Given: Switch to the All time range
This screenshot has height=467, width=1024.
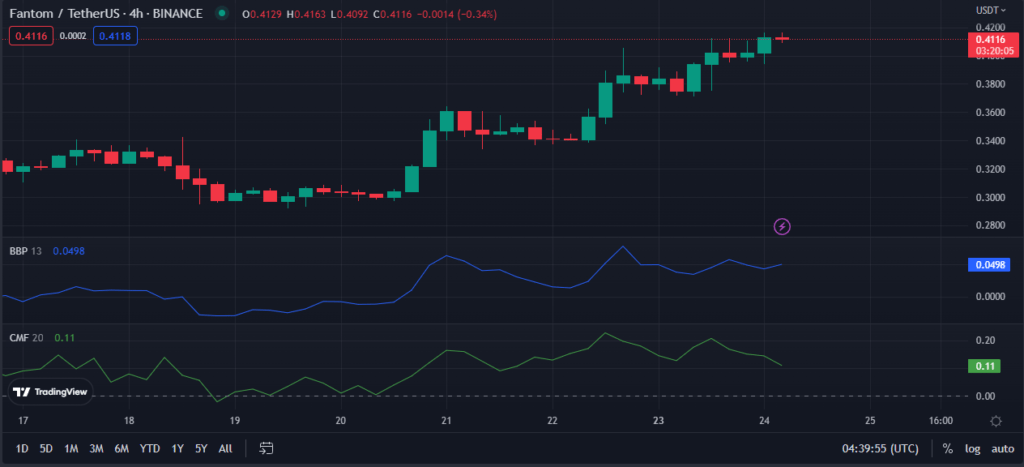Looking at the screenshot, I should (225, 449).
